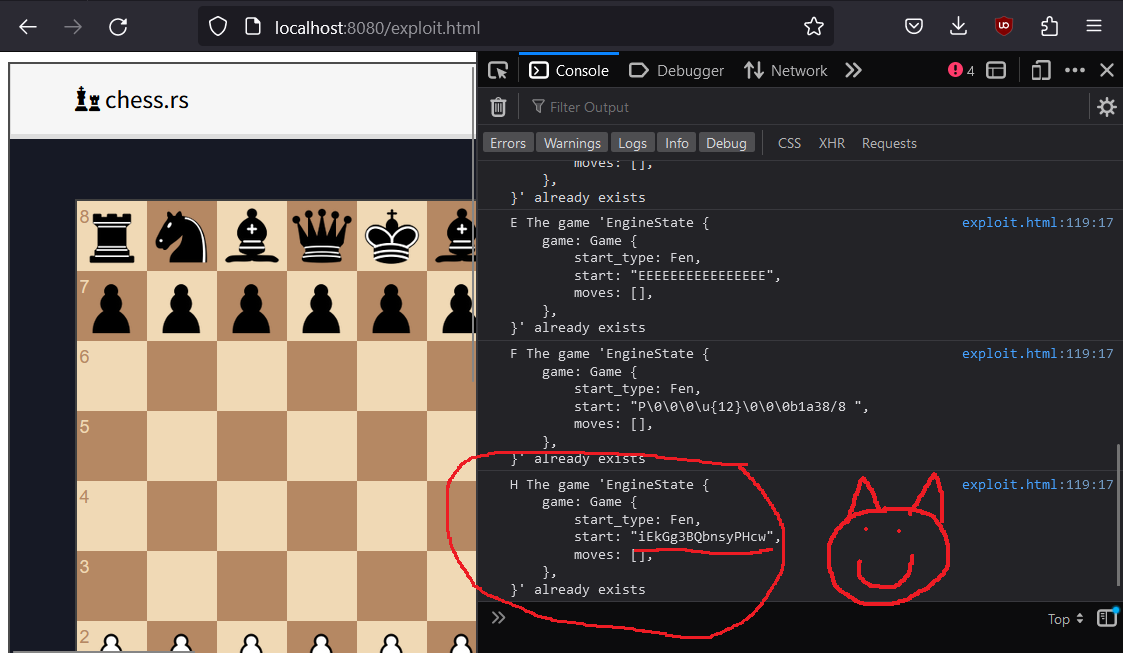Click the "F The game 'EngineState {" line
This screenshot has width=1128, height=662.
click(609, 353)
